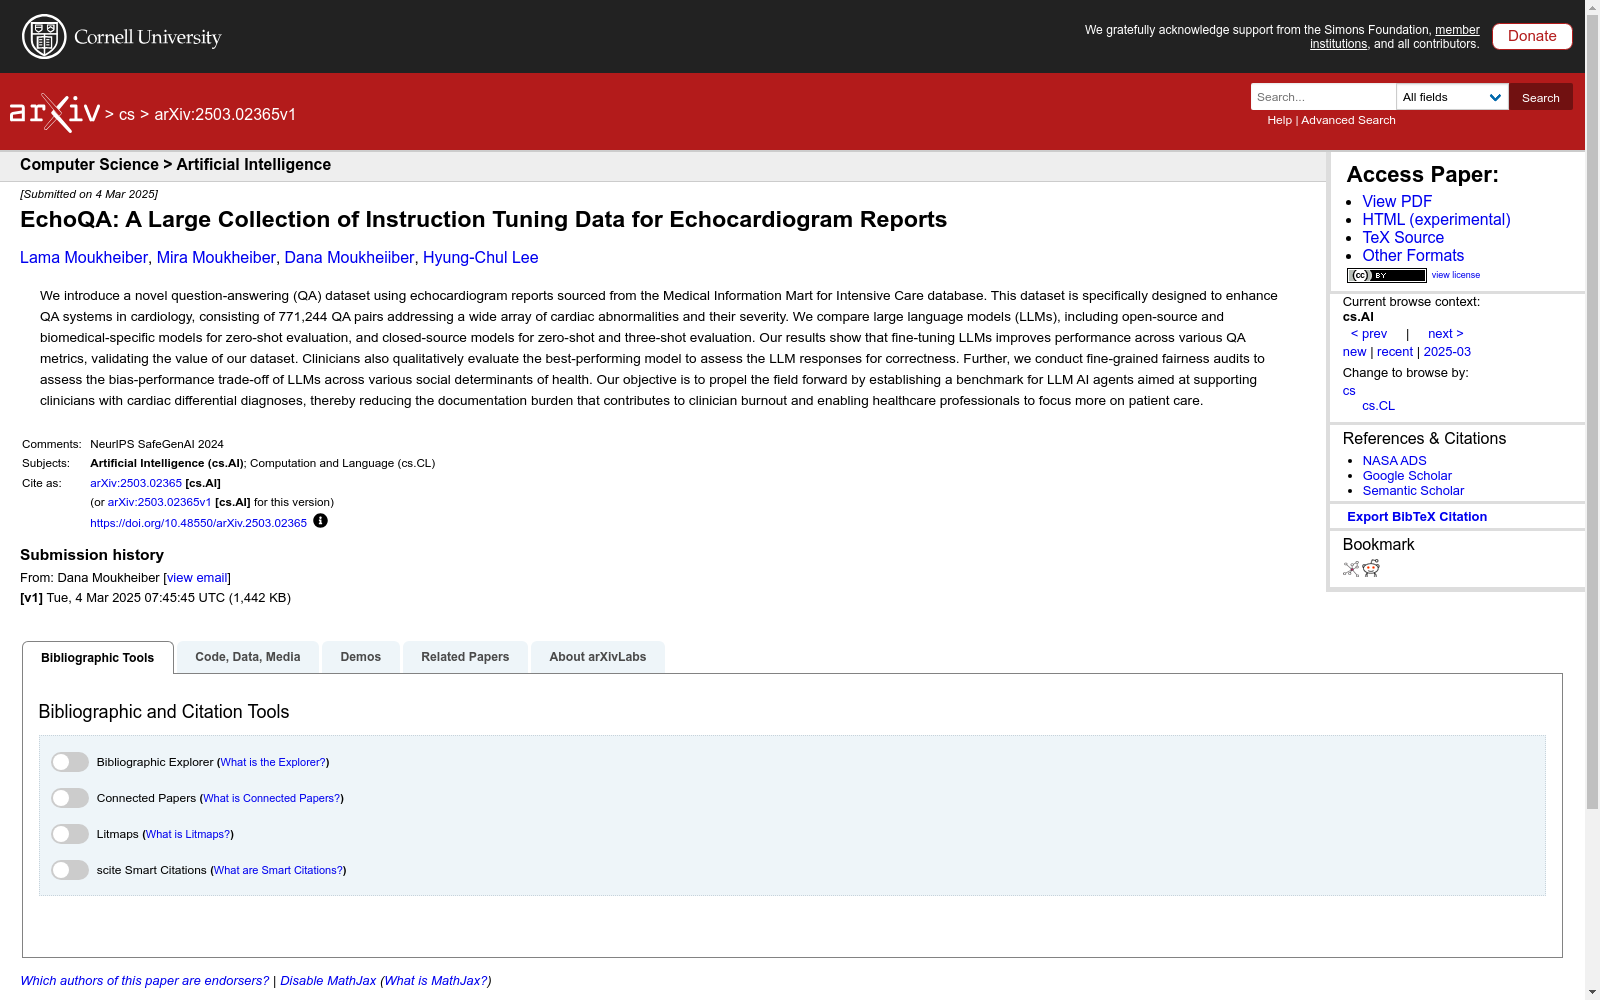Viewport: 1600px width, 1000px height.
Task: Select the Demos tab
Action: (x=361, y=657)
